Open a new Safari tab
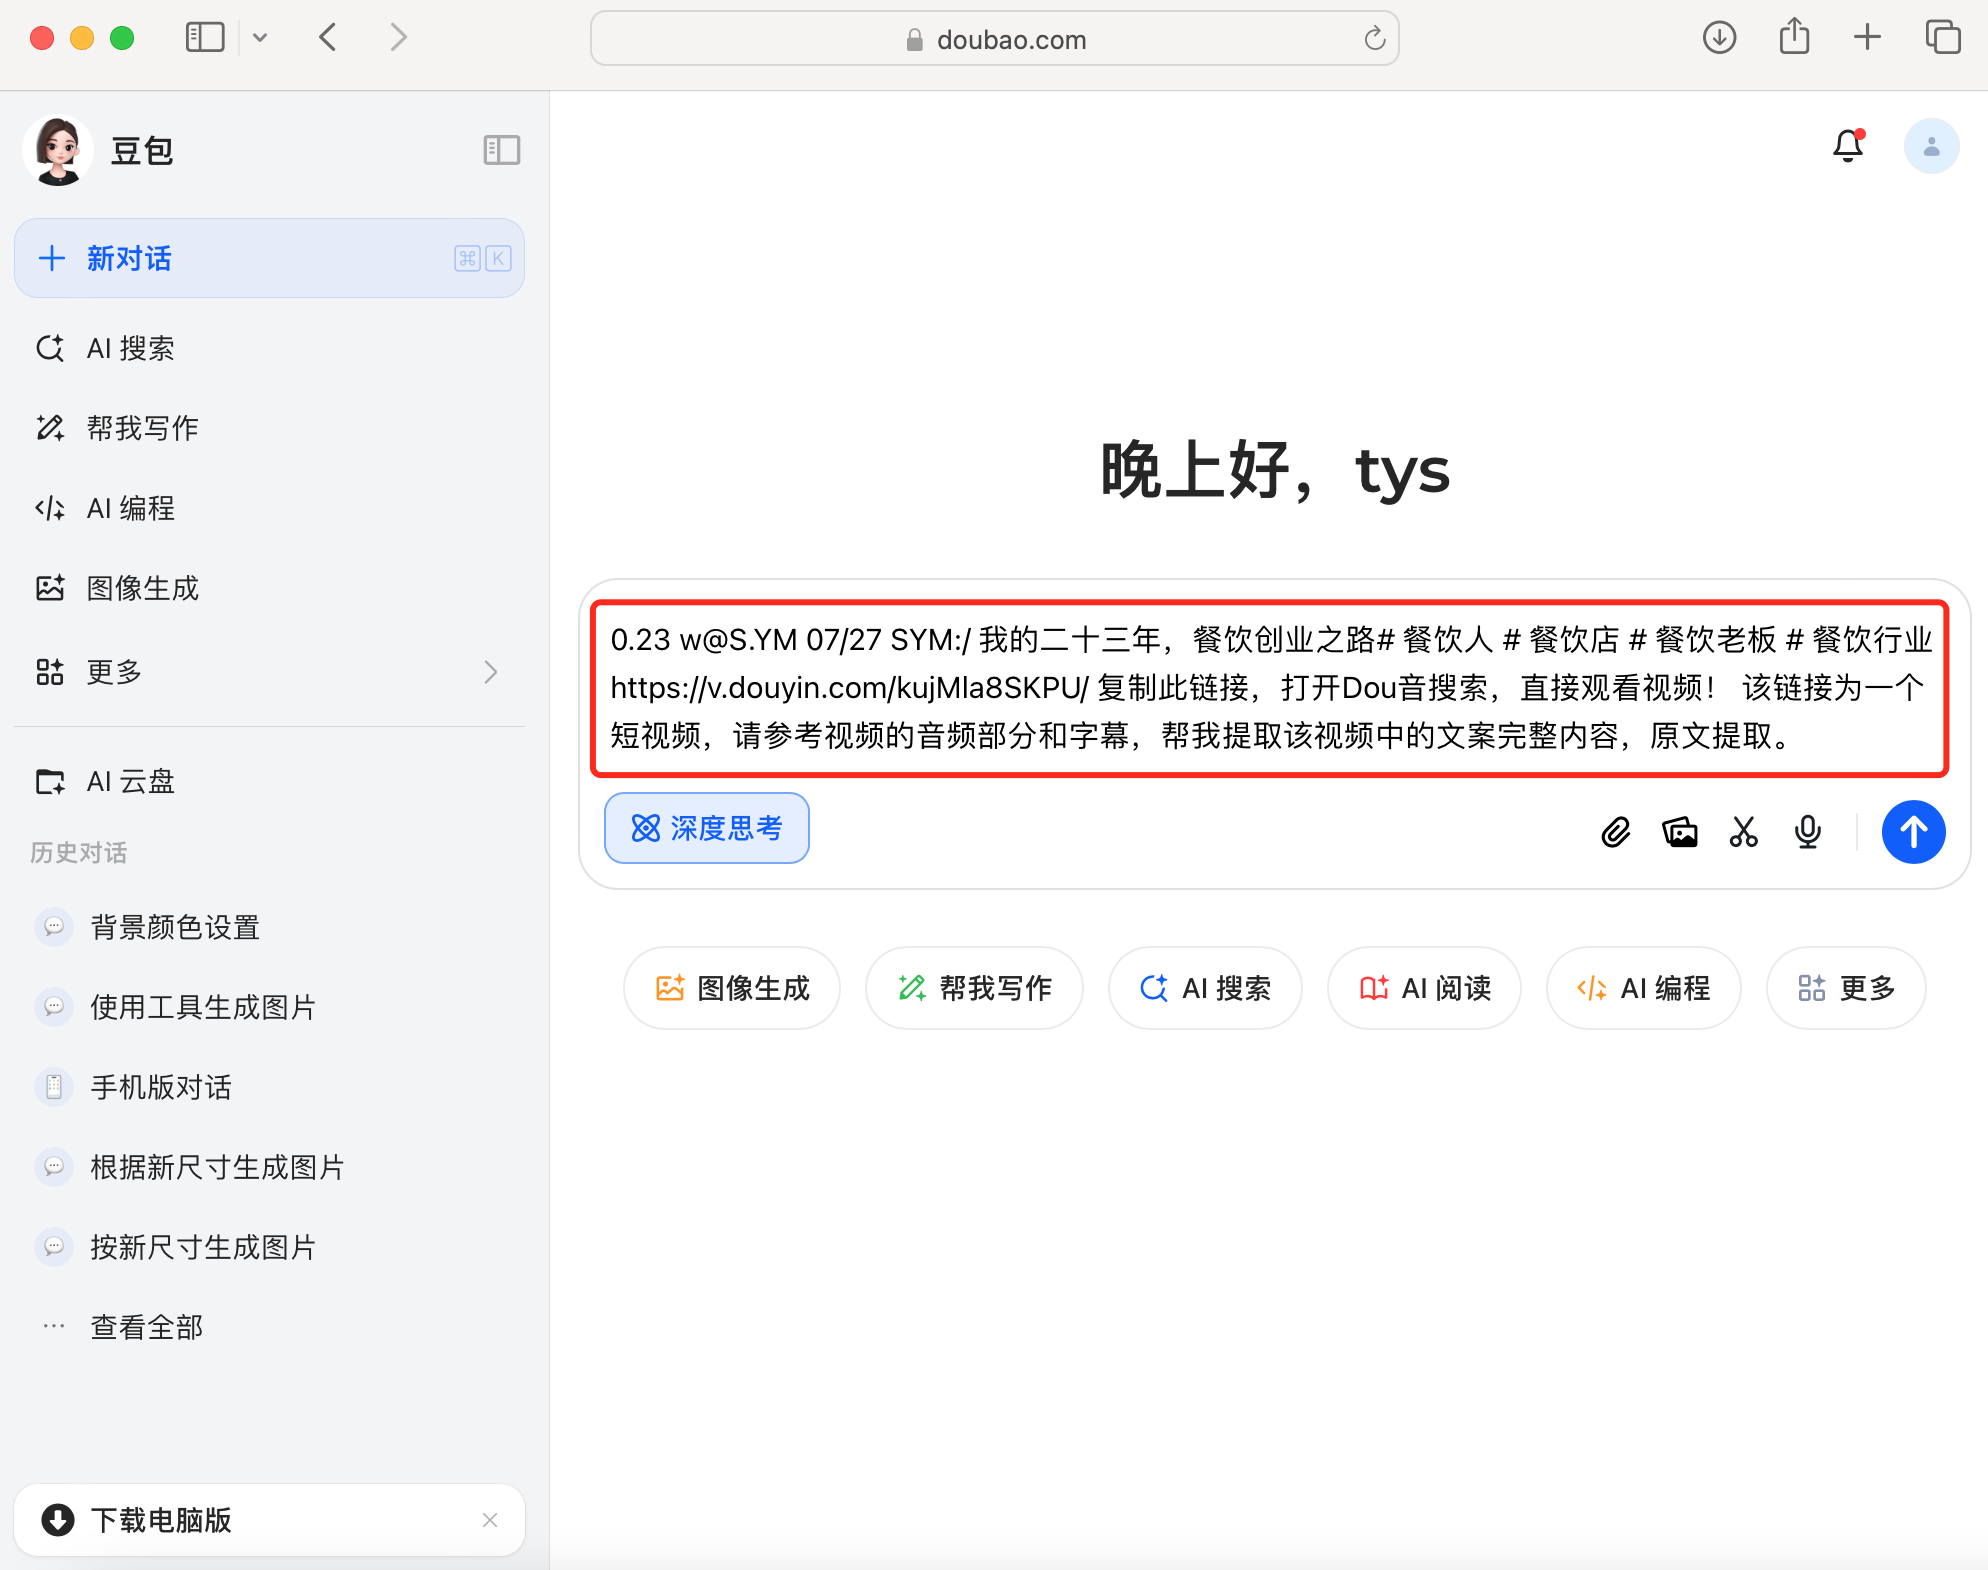This screenshot has width=1988, height=1570. pos(1867,38)
